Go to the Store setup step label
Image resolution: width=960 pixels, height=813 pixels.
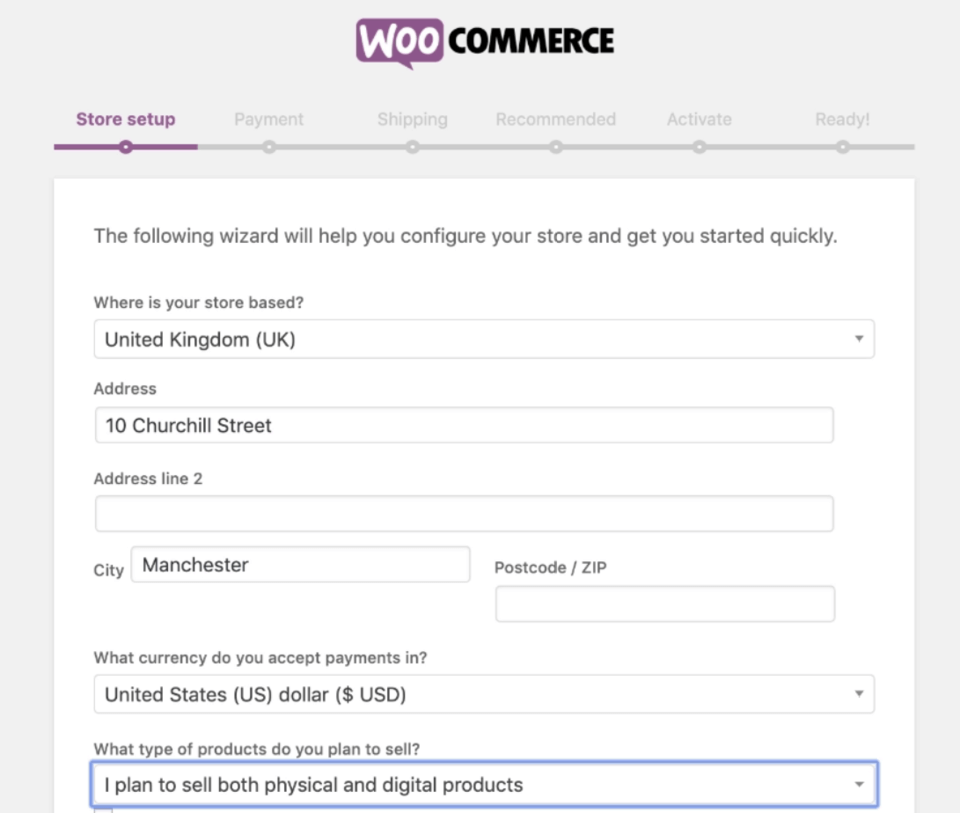tap(125, 119)
